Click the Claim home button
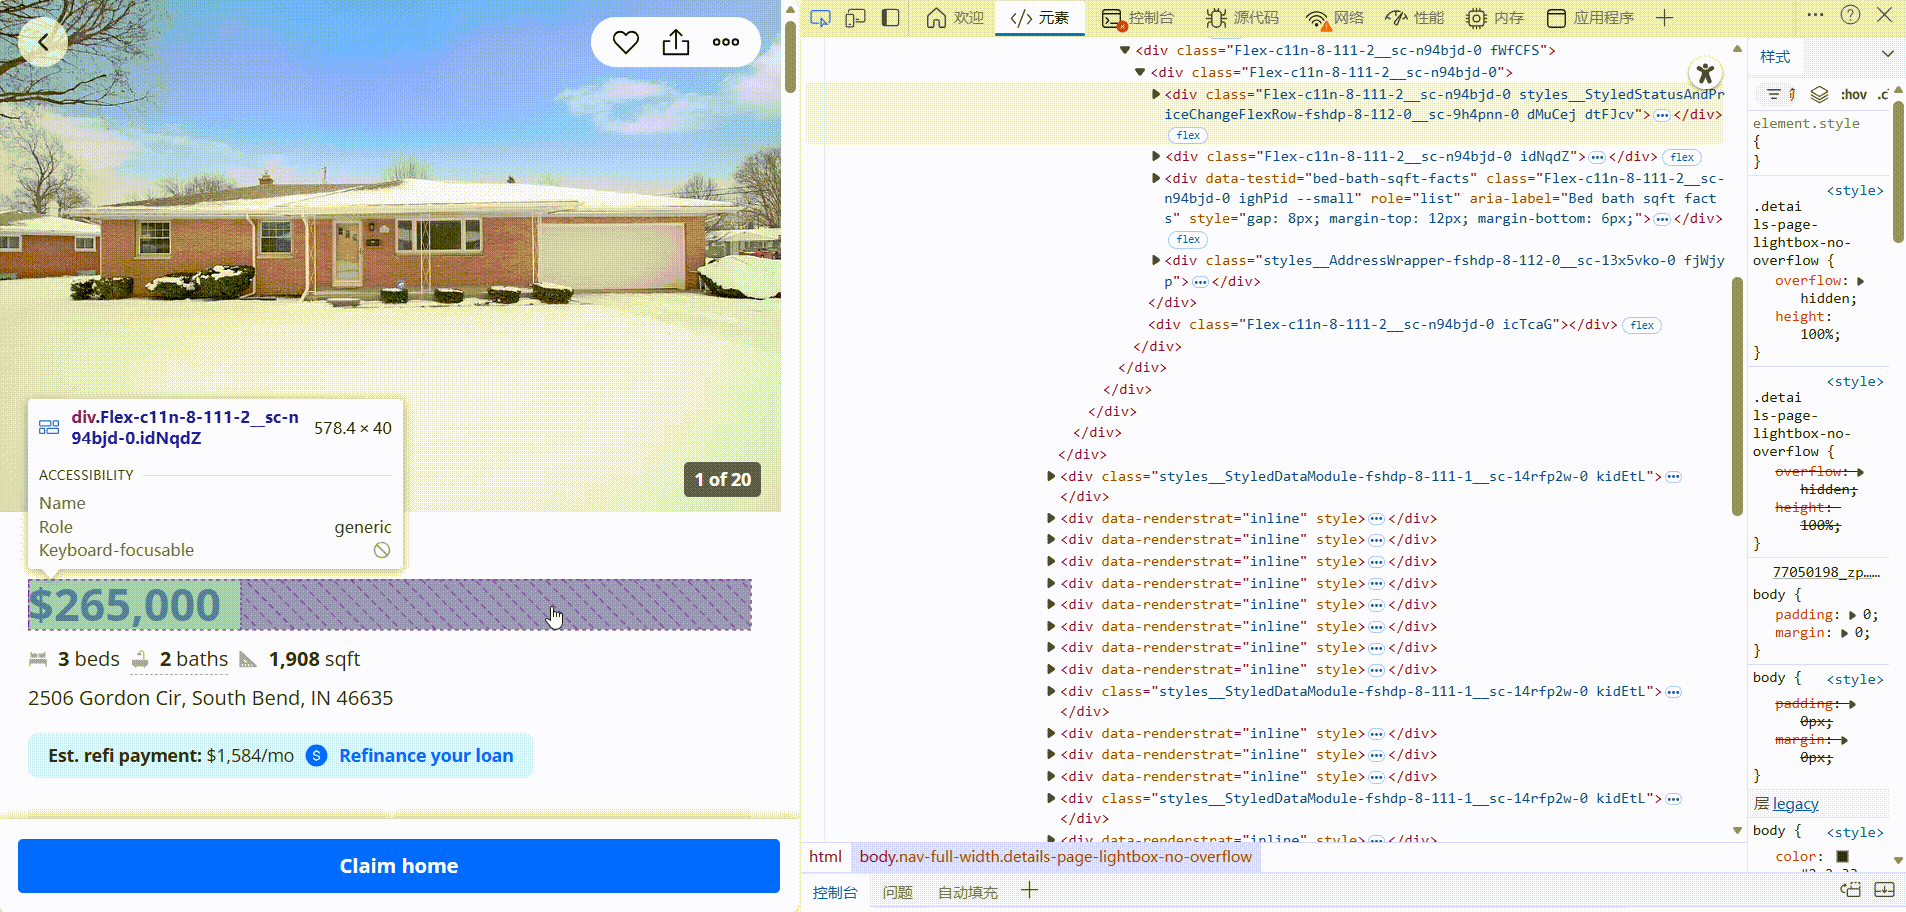 click(x=399, y=866)
